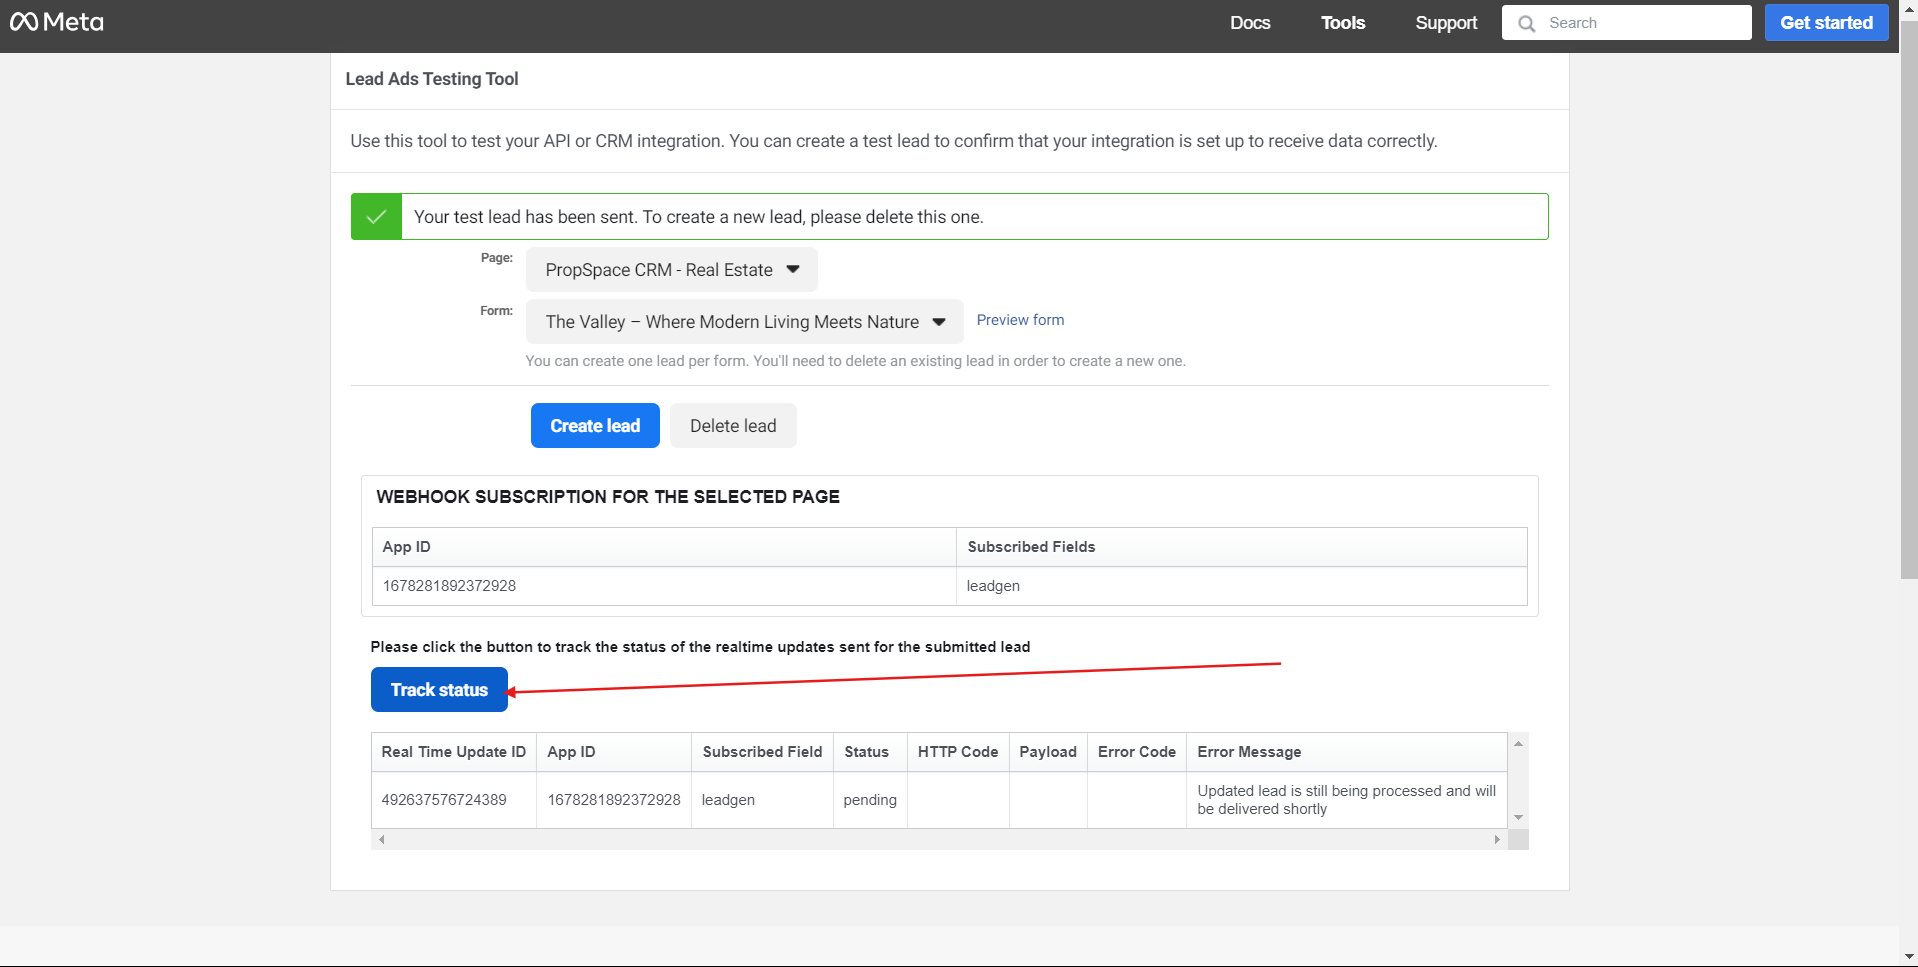Image resolution: width=1918 pixels, height=967 pixels.
Task: Open the Docs menu
Action: pos(1250,23)
